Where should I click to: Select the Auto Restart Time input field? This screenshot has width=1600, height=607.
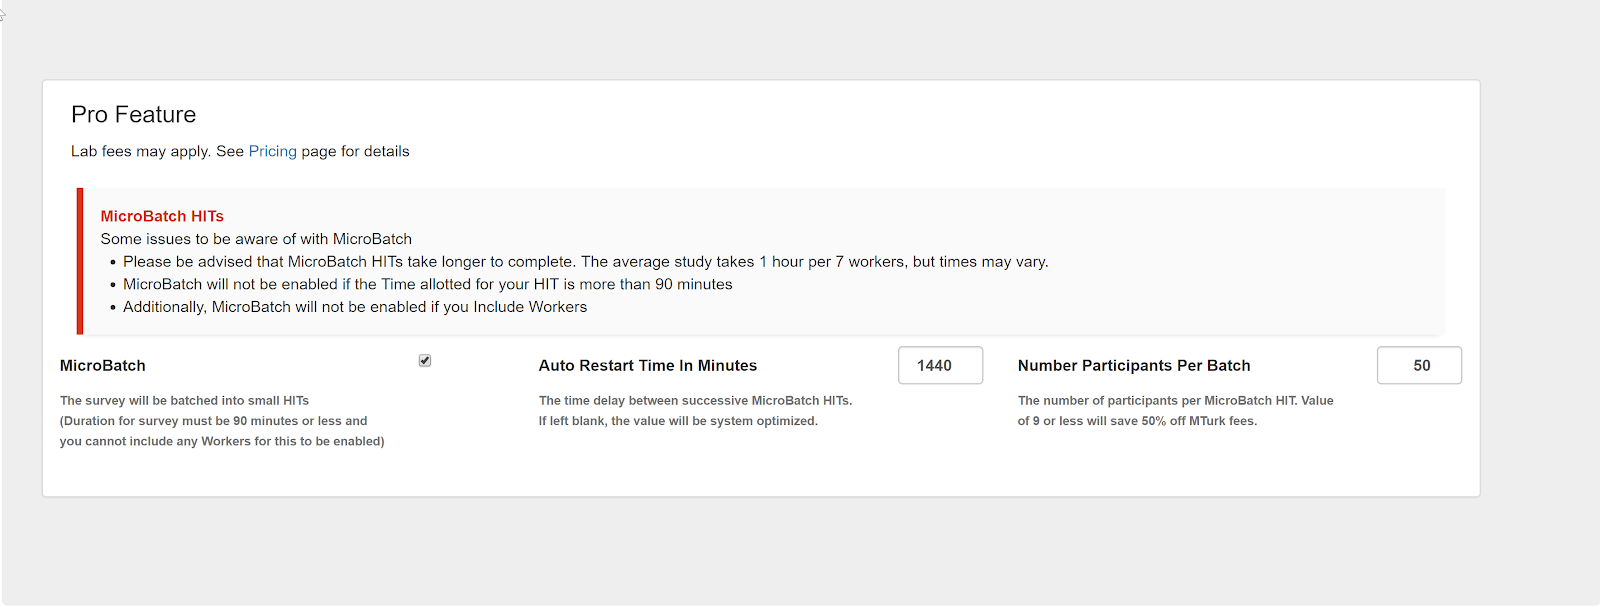pyautogui.click(x=939, y=365)
